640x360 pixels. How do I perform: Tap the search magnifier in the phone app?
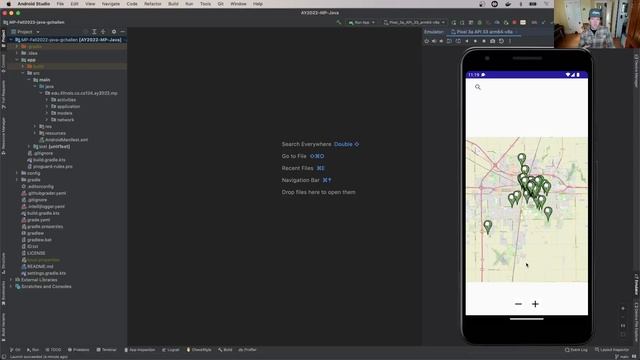[478, 87]
